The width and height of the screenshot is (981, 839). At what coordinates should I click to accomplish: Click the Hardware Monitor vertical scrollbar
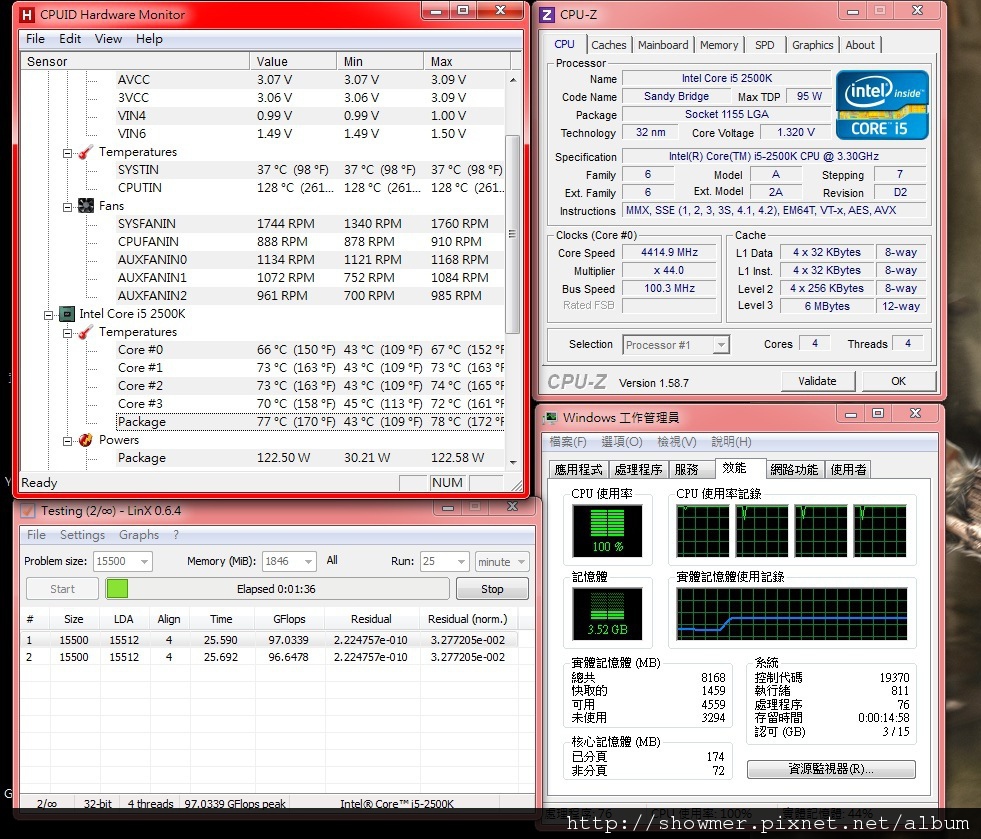click(x=513, y=230)
